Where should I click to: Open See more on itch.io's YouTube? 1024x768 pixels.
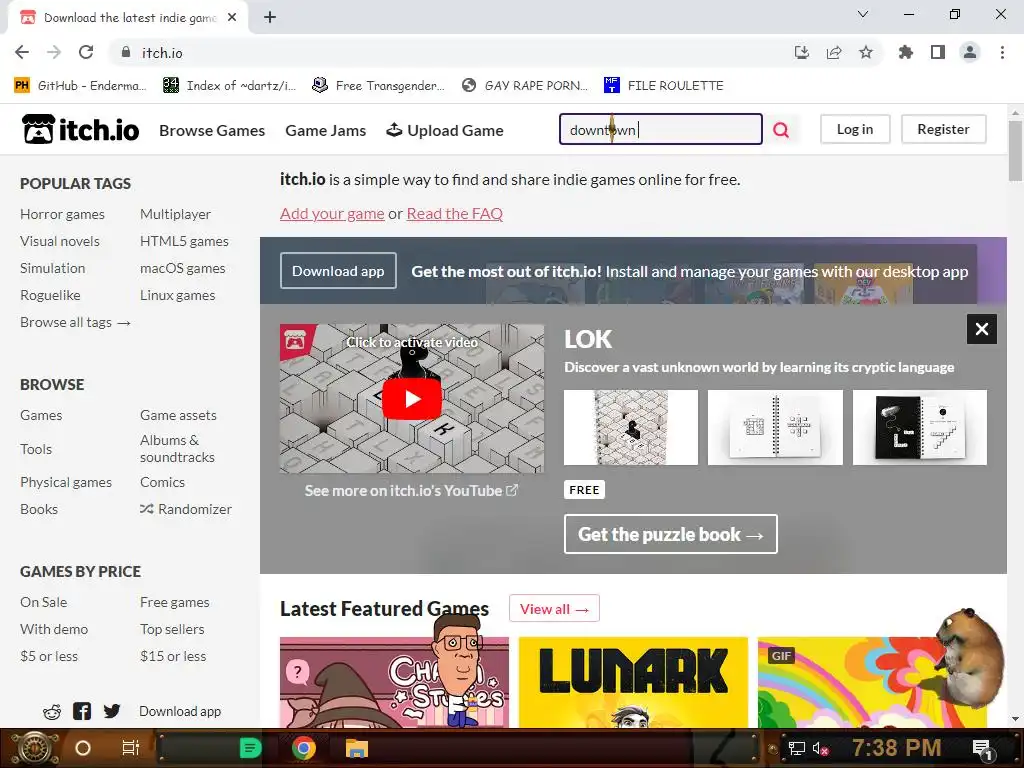(411, 490)
